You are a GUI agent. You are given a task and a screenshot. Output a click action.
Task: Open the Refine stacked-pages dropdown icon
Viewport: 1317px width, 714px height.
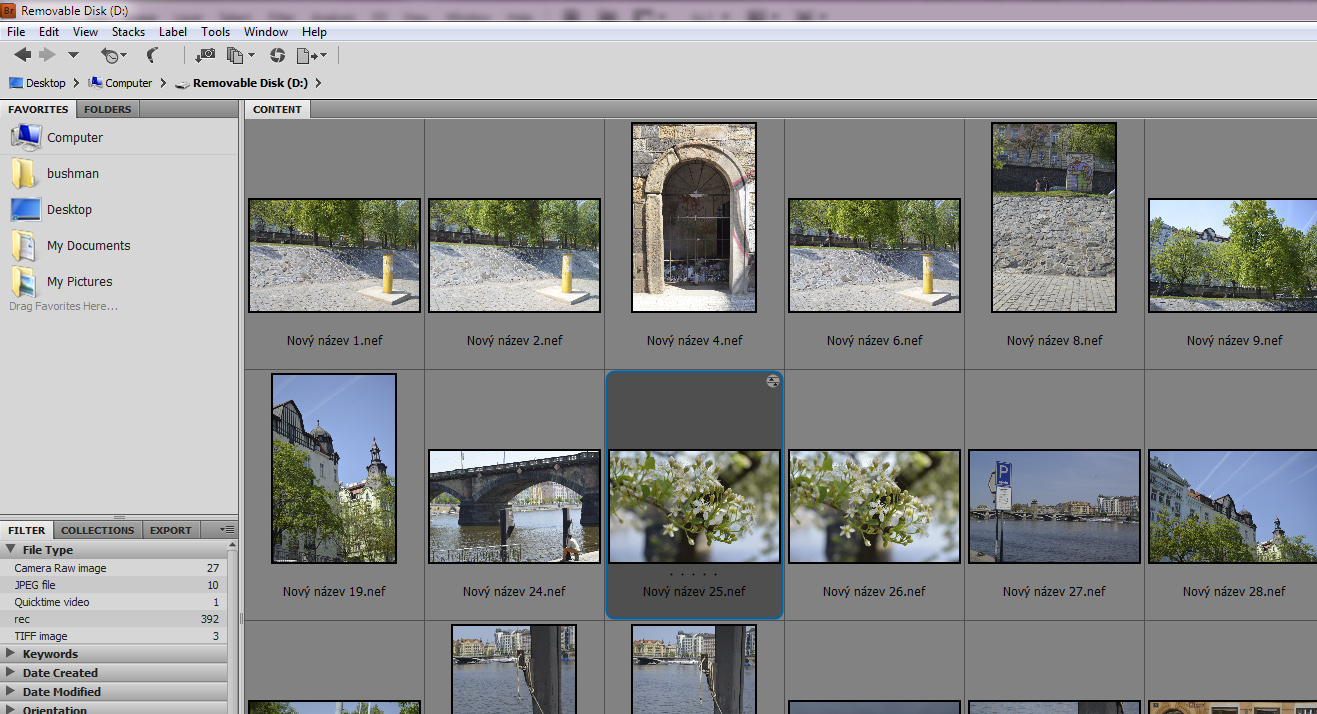click(240, 55)
